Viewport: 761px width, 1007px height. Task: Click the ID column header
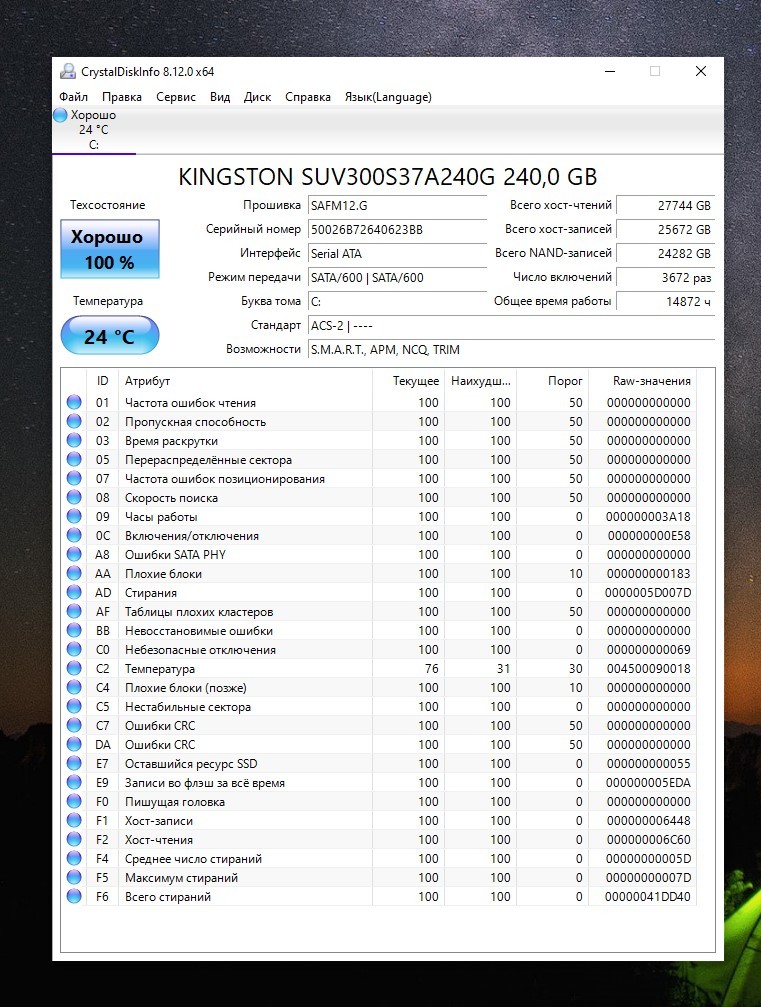[102, 381]
